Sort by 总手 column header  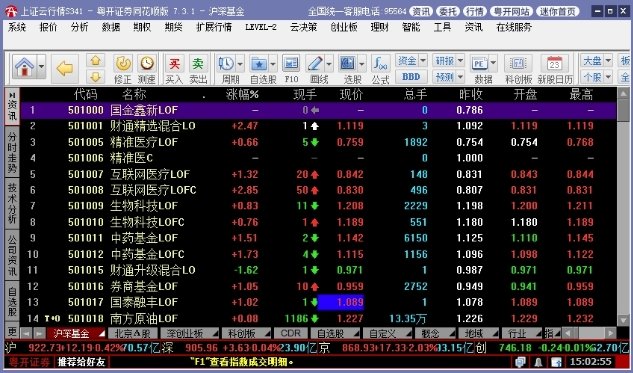point(415,94)
